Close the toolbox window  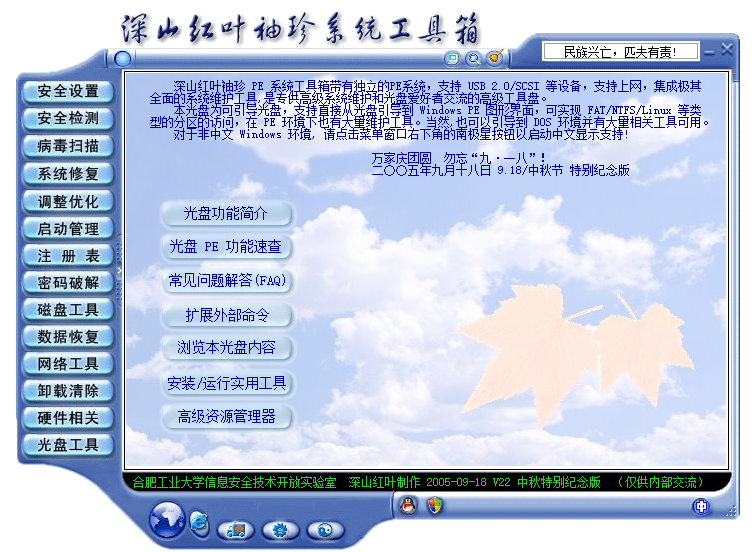click(727, 49)
